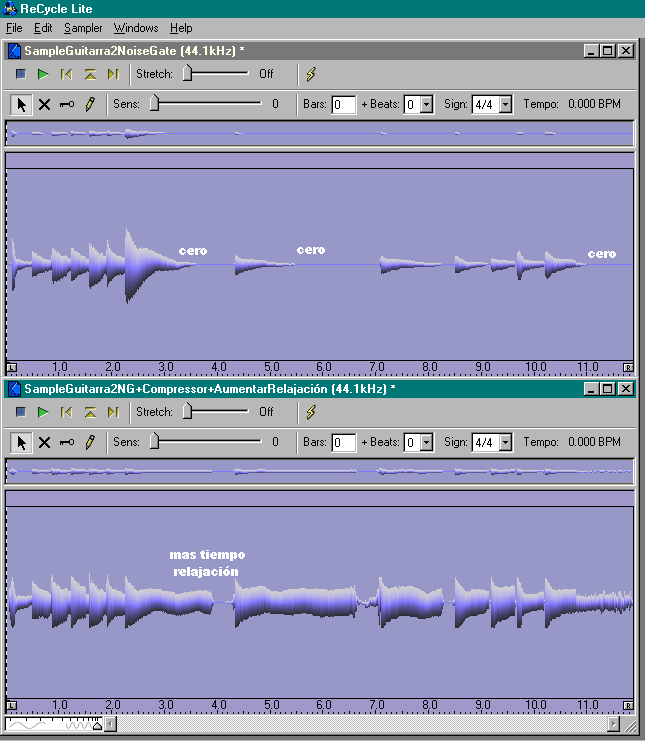Select the X hide tool in NoiseGate window
645x742 pixels.
pyautogui.click(x=44, y=104)
